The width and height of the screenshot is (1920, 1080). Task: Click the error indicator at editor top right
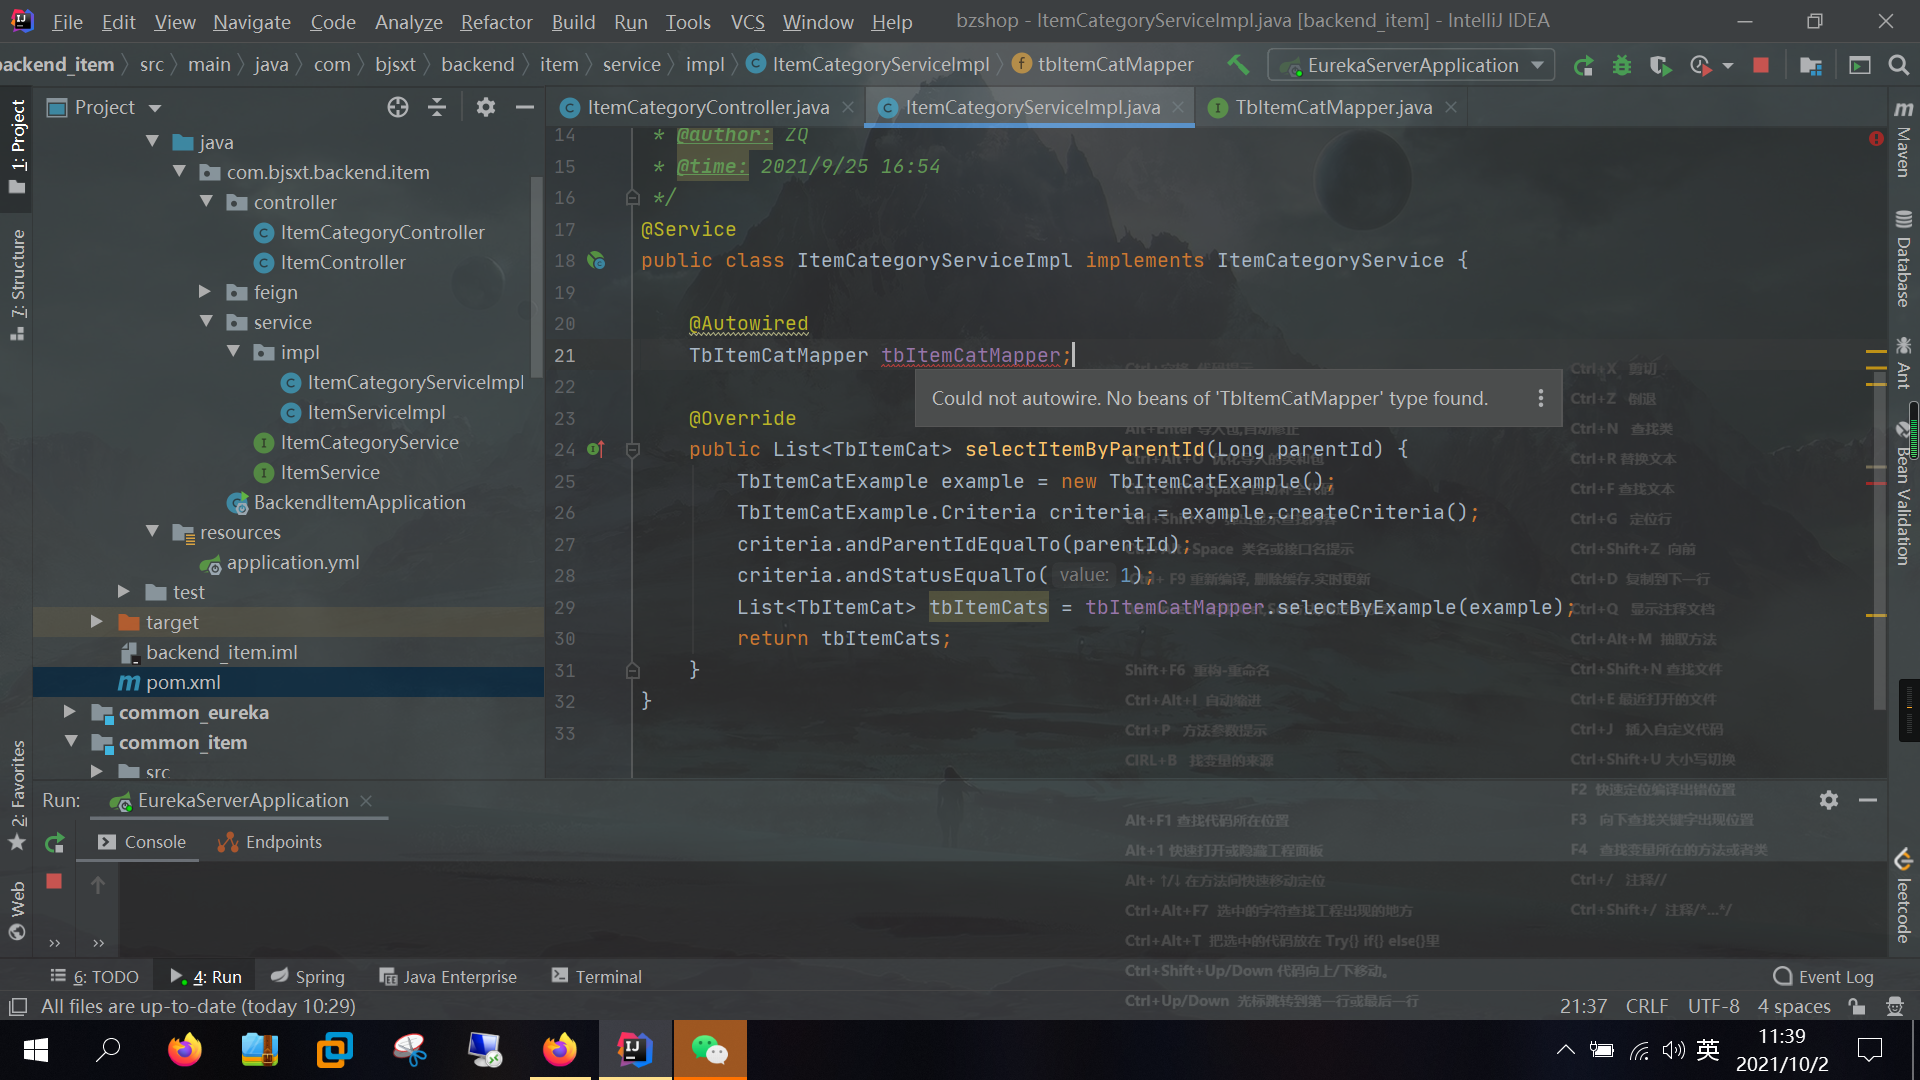tap(1876, 138)
